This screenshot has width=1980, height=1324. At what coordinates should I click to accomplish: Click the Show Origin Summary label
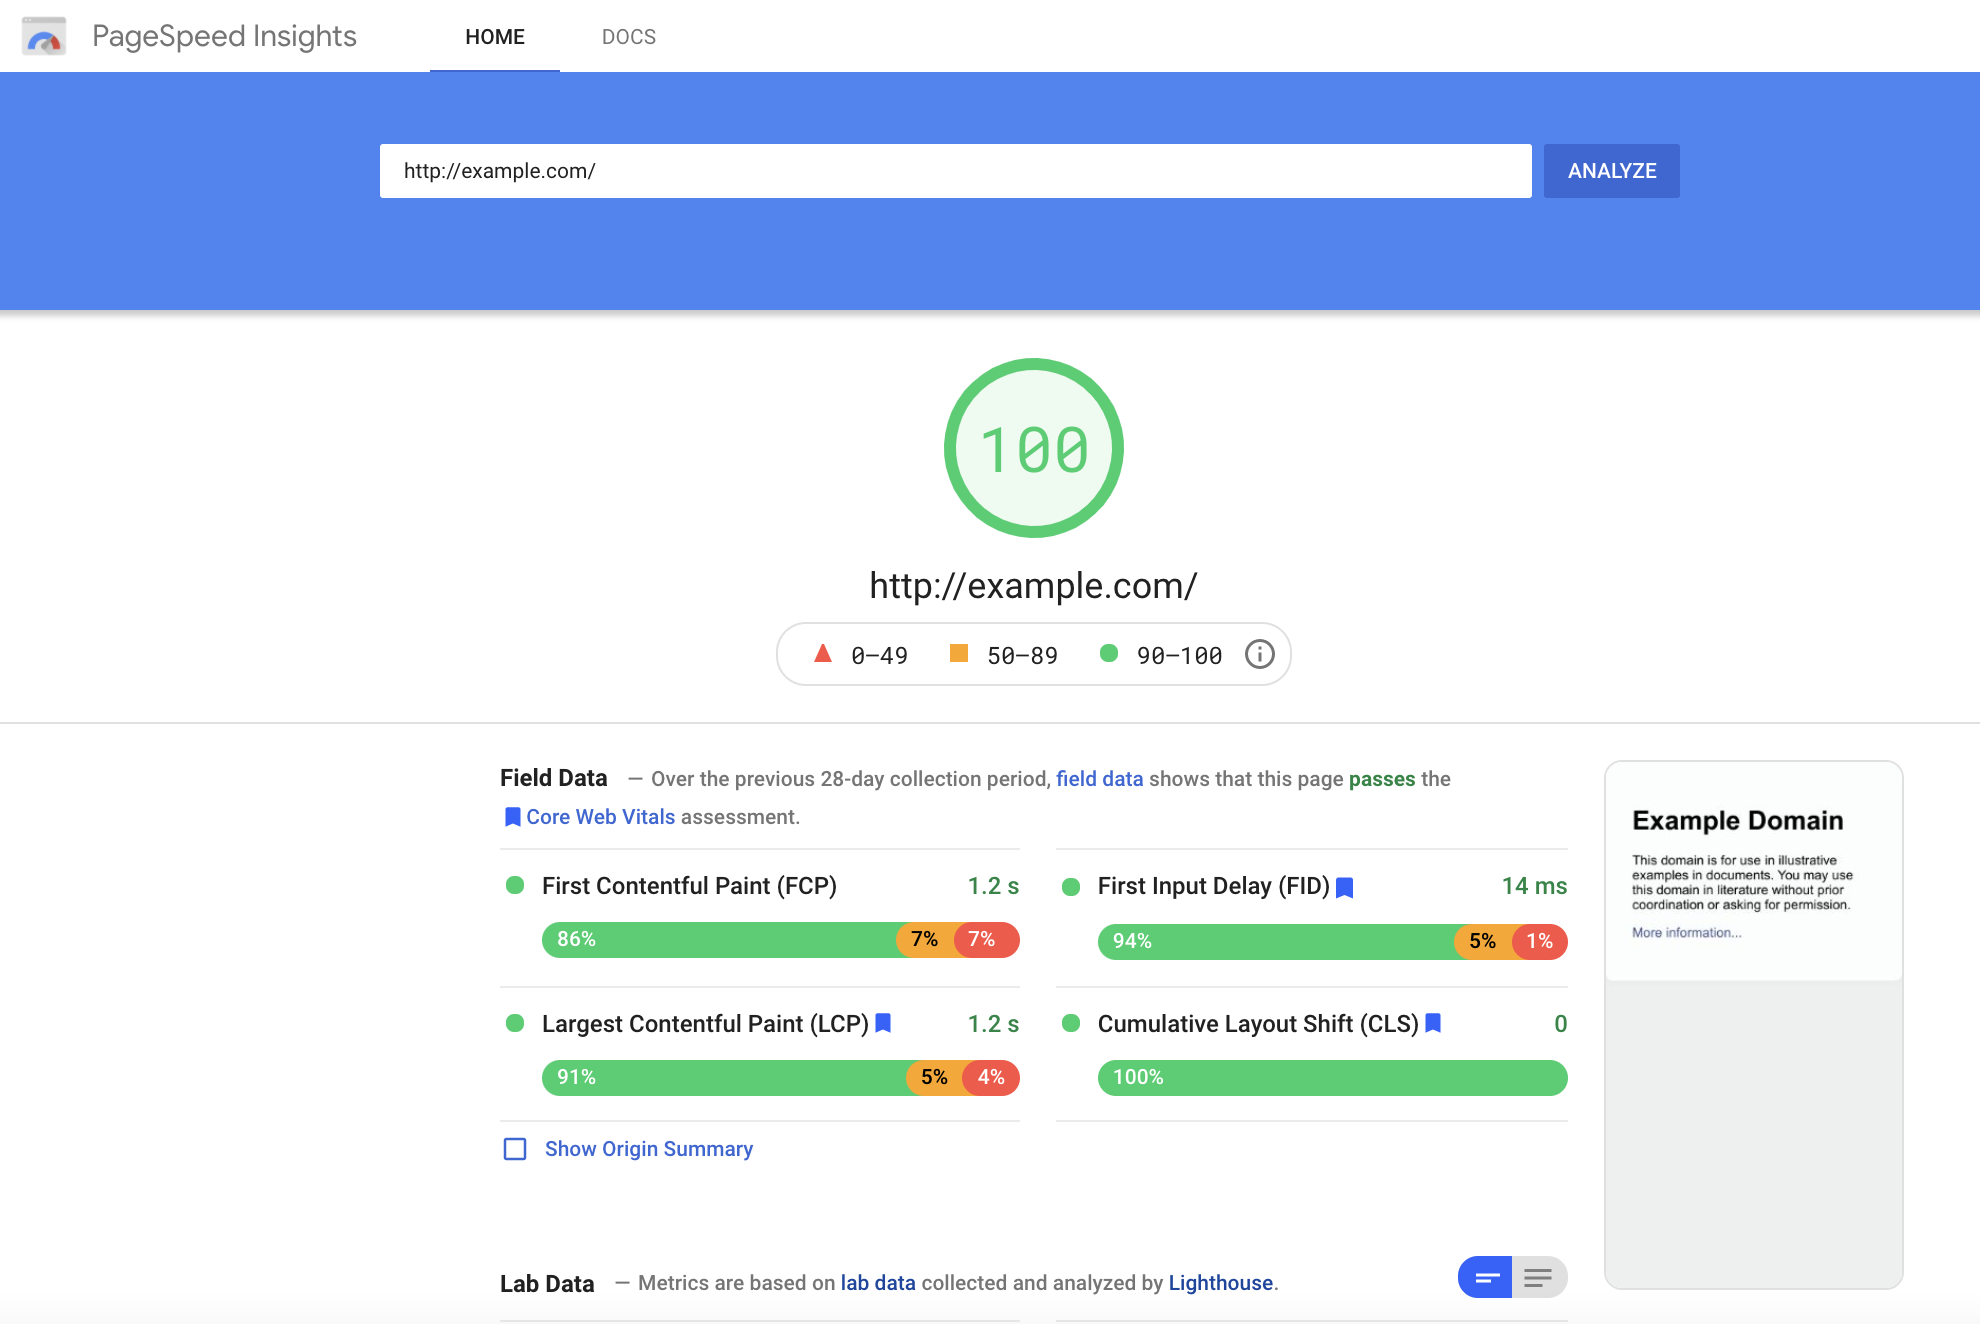pos(649,1149)
